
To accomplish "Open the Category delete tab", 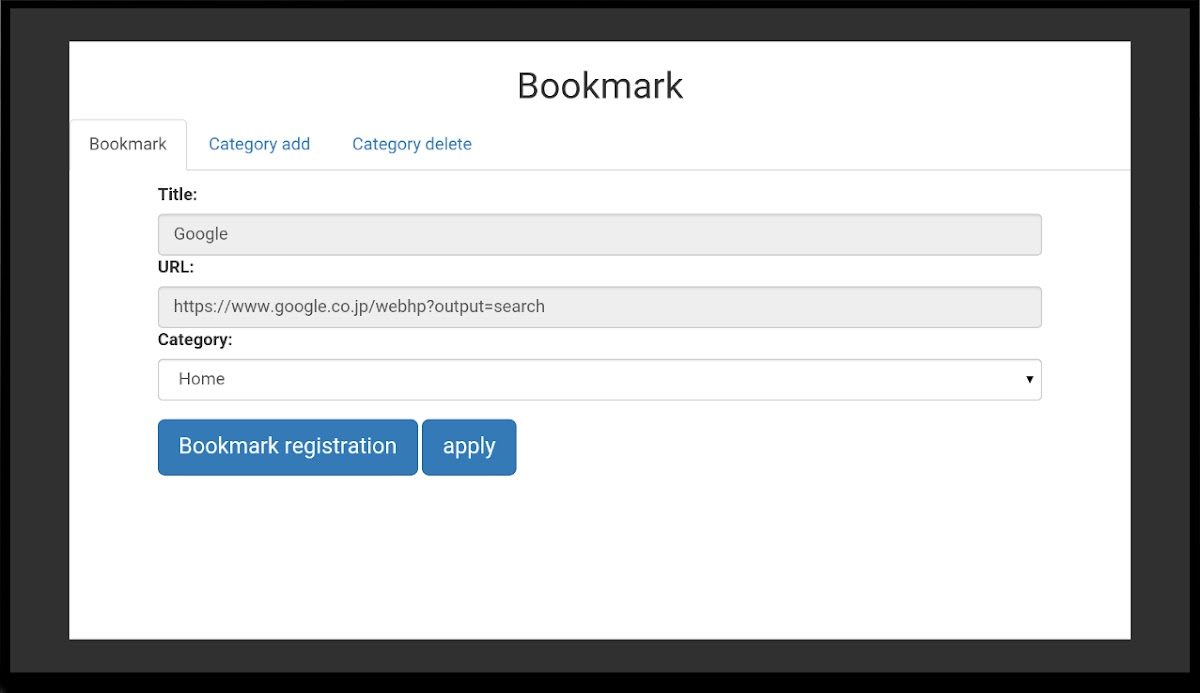I will 411,144.
